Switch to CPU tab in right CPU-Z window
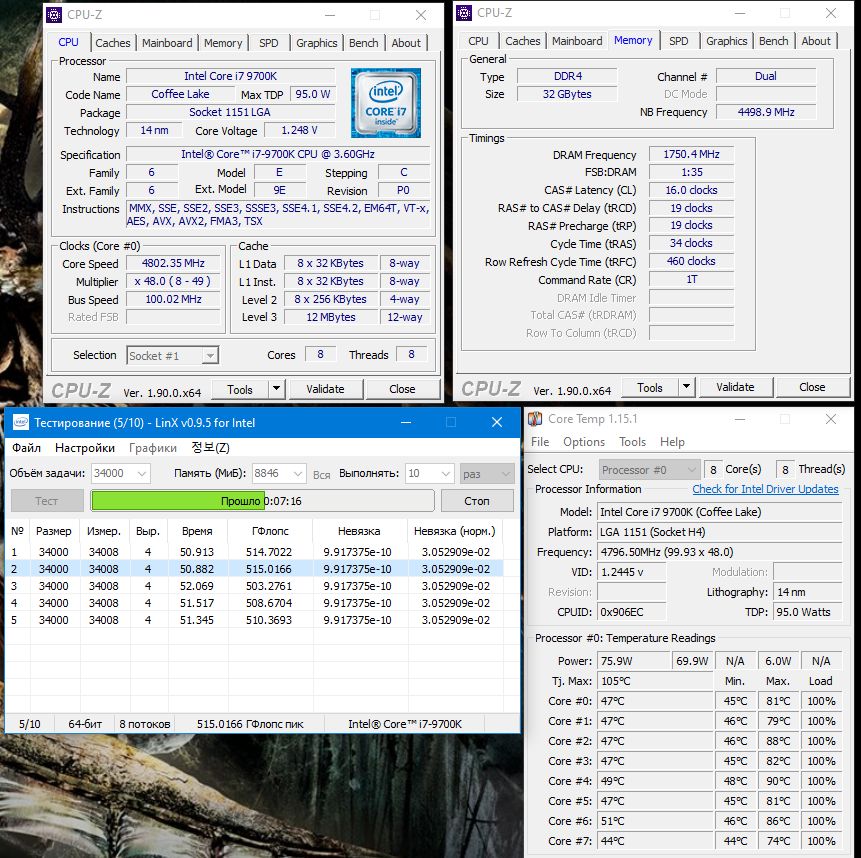The image size is (861, 858). pyautogui.click(x=478, y=41)
